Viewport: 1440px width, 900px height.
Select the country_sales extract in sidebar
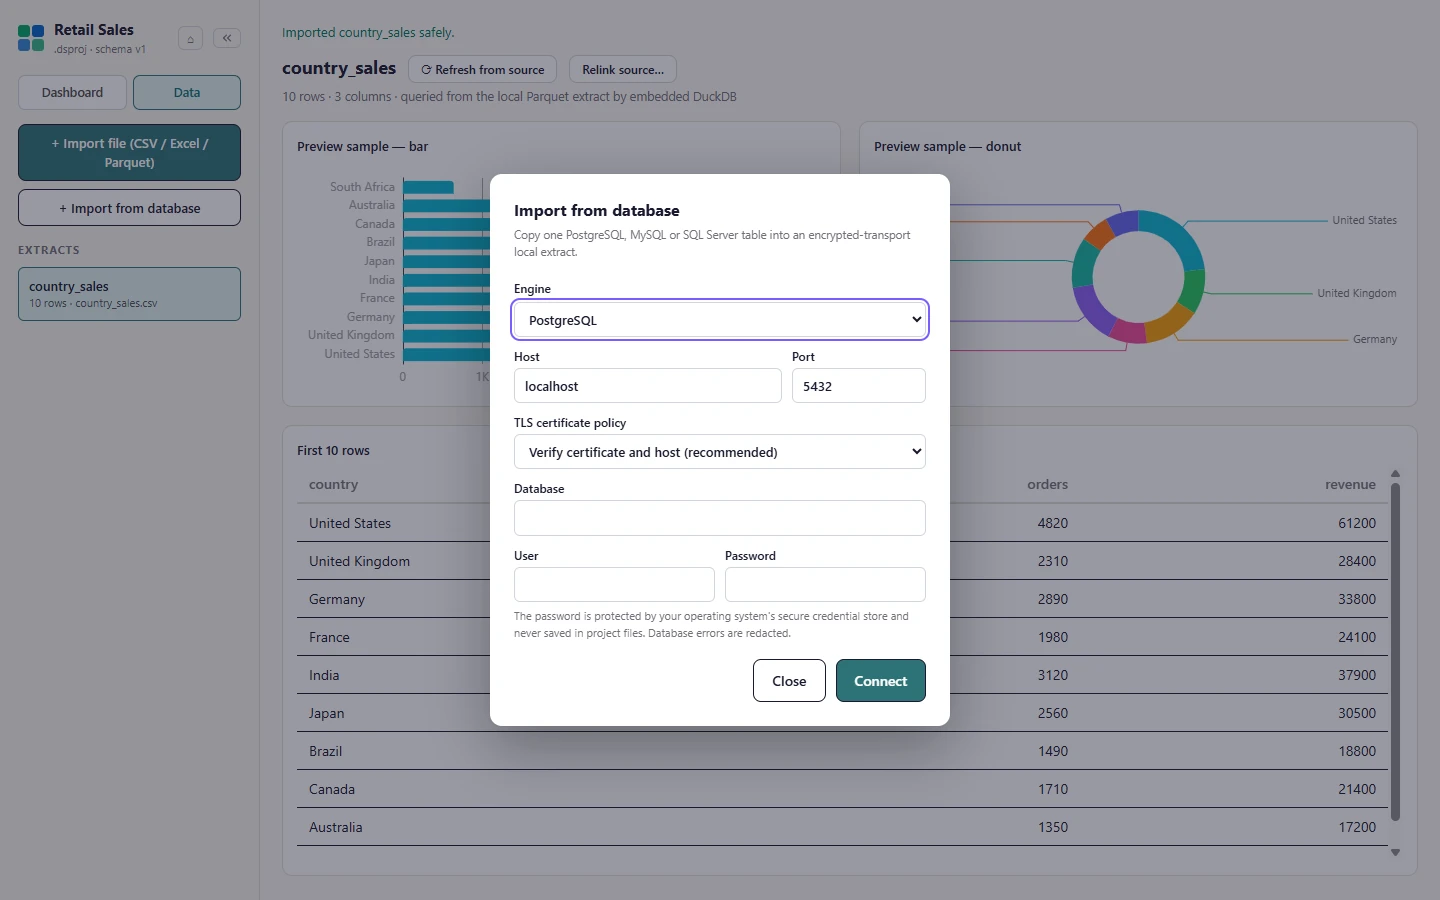129,294
